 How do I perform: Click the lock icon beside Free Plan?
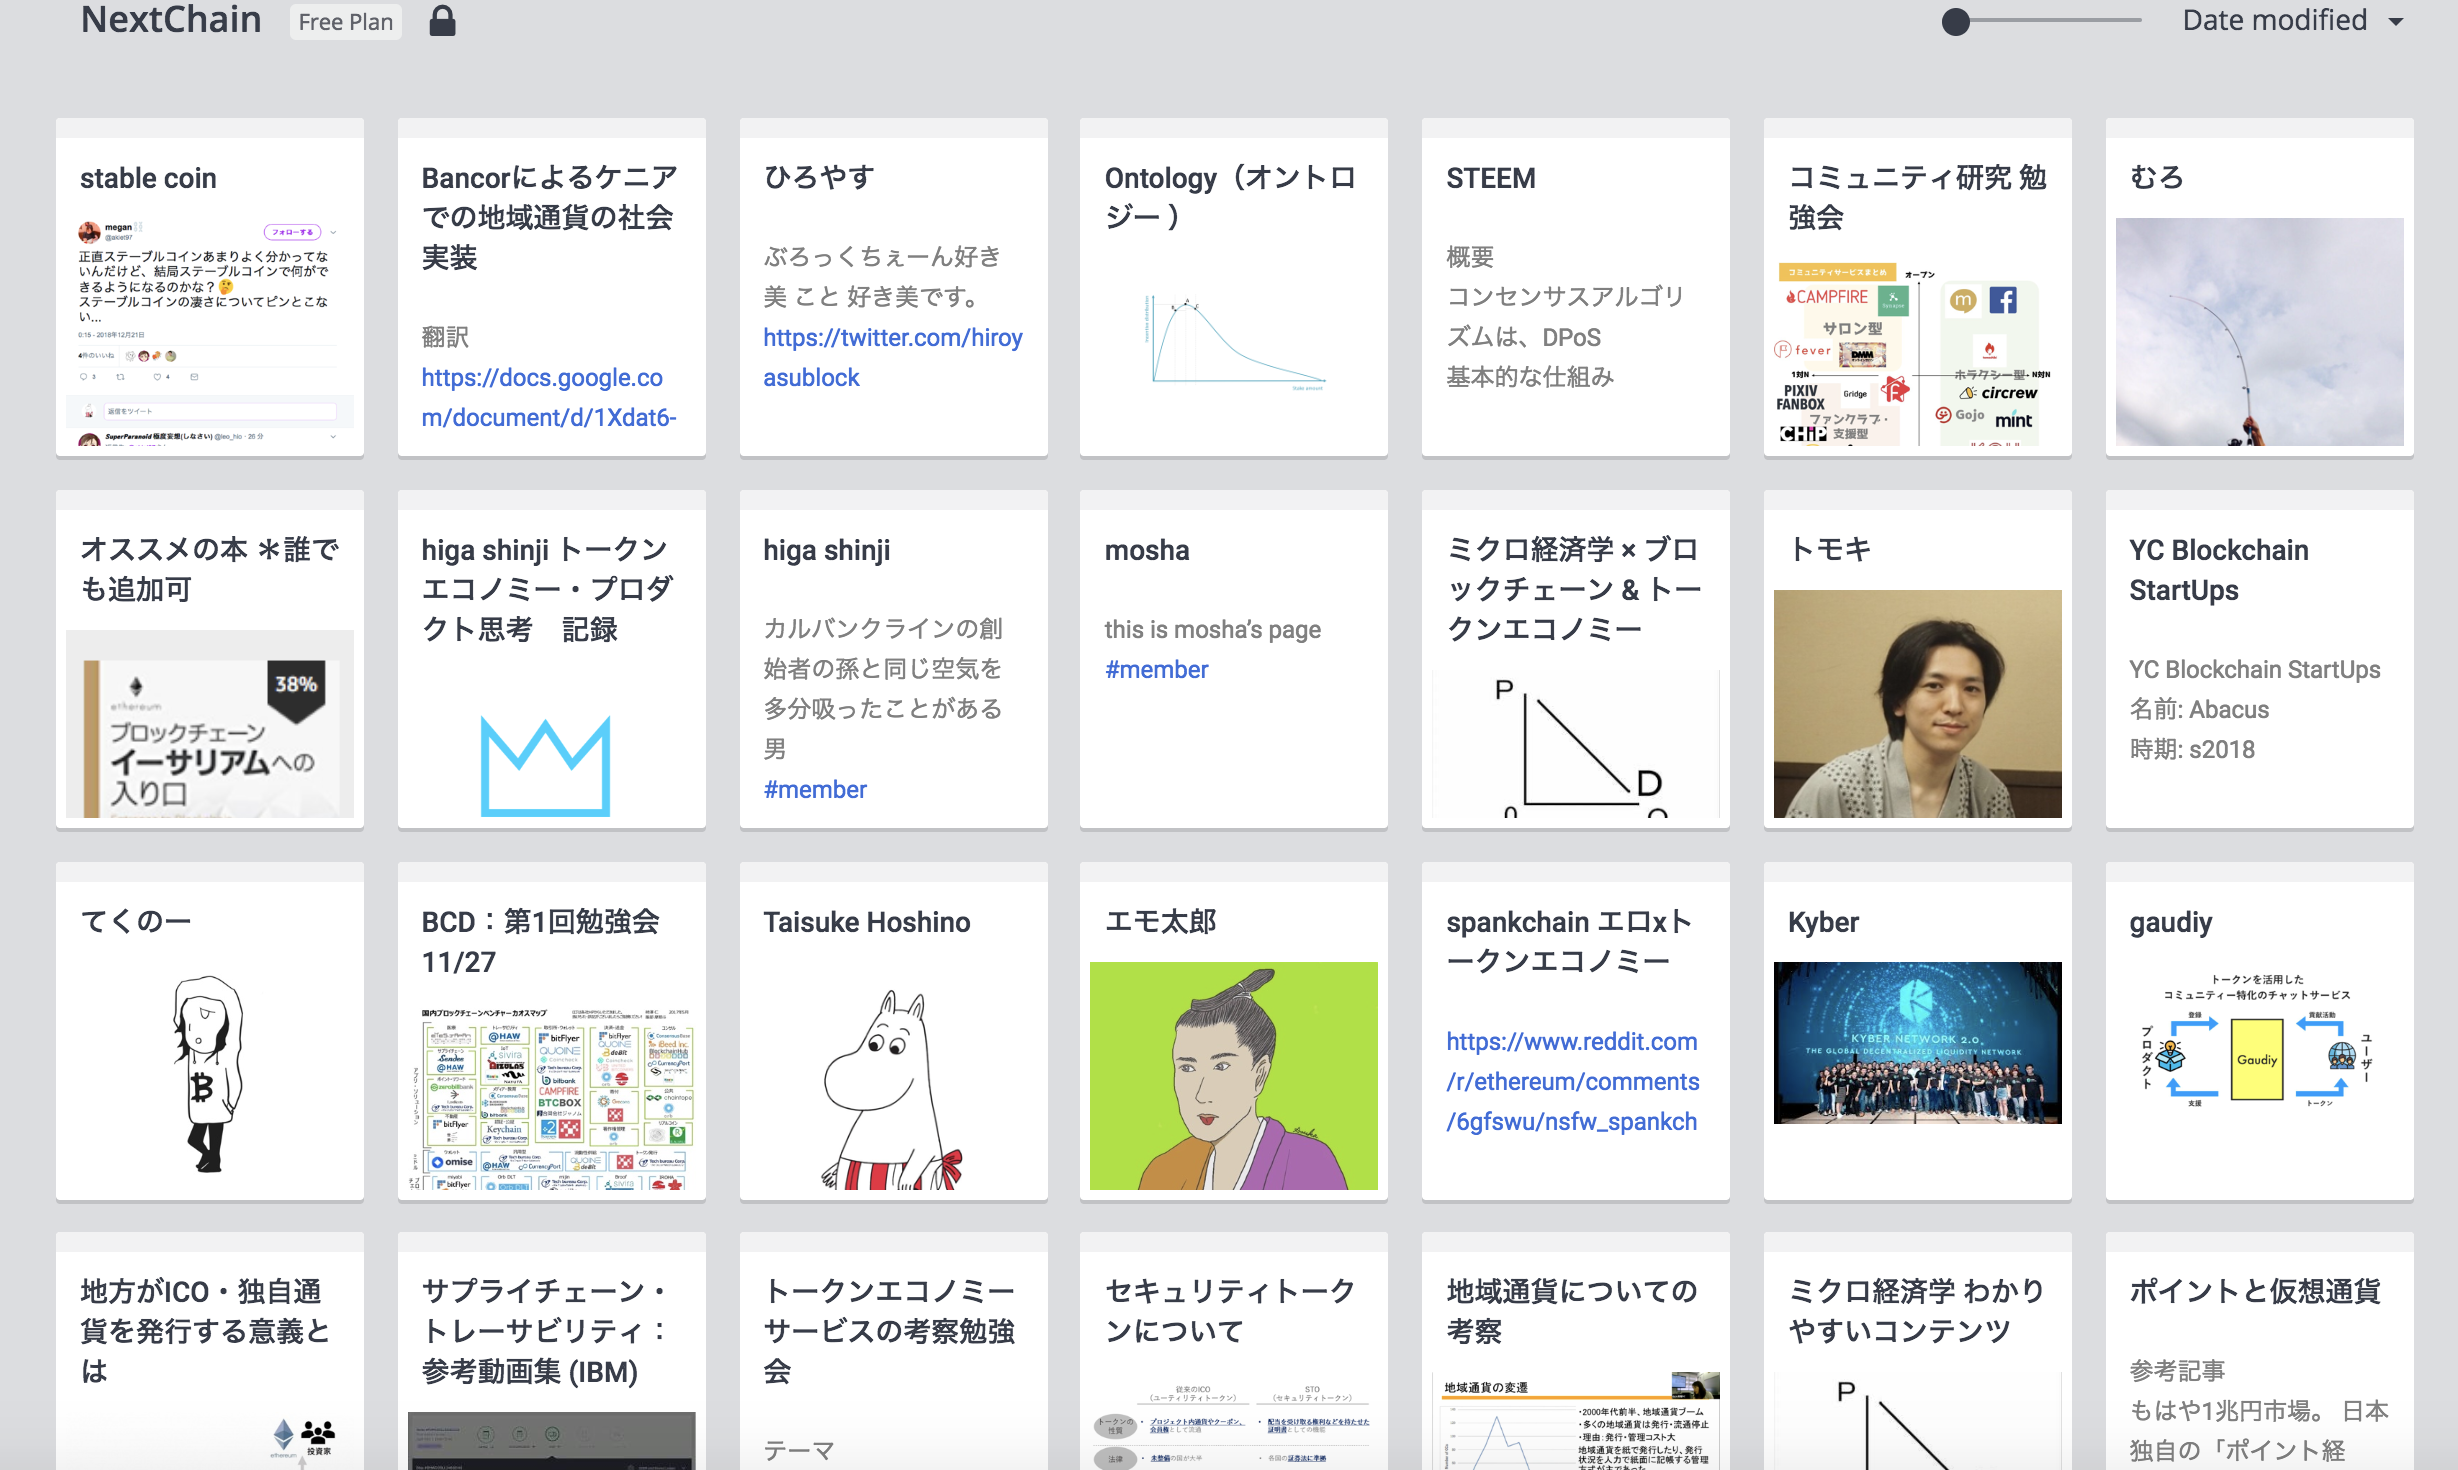point(442,21)
